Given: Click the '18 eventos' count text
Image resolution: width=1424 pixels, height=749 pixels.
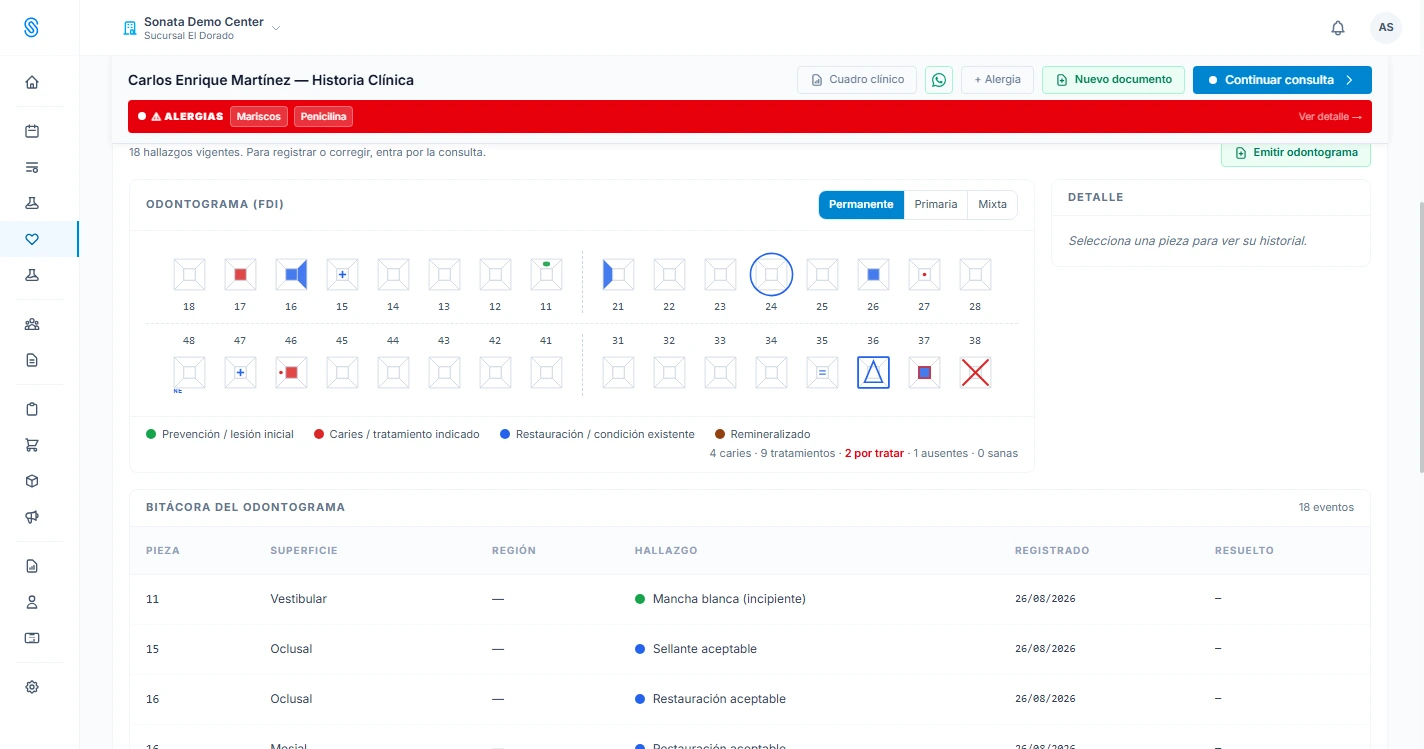Looking at the screenshot, I should click(1326, 507).
